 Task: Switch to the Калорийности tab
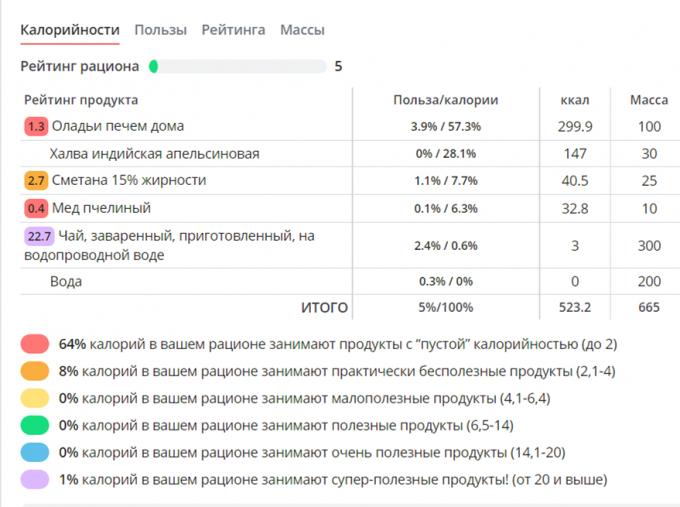pyautogui.click(x=70, y=30)
